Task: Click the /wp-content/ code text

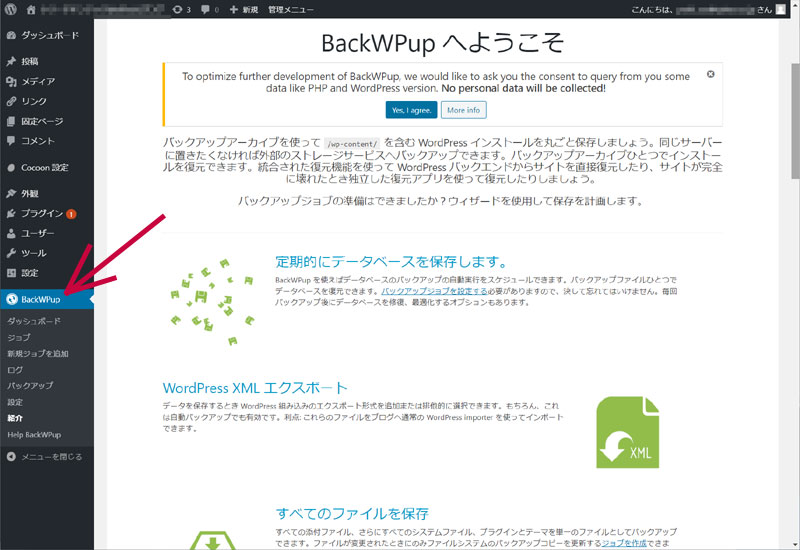Action: click(352, 144)
